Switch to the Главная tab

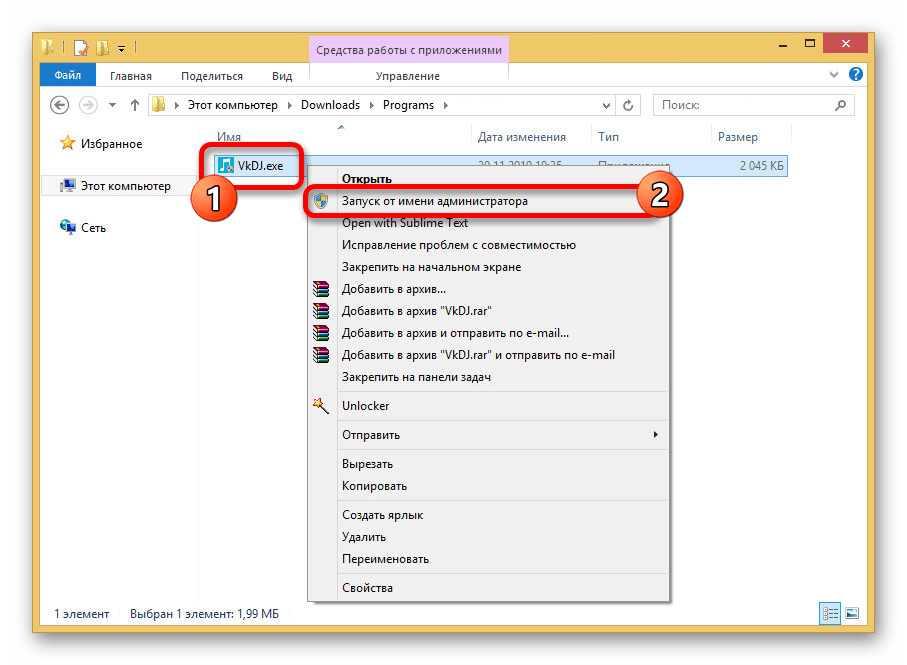pyautogui.click(x=131, y=76)
